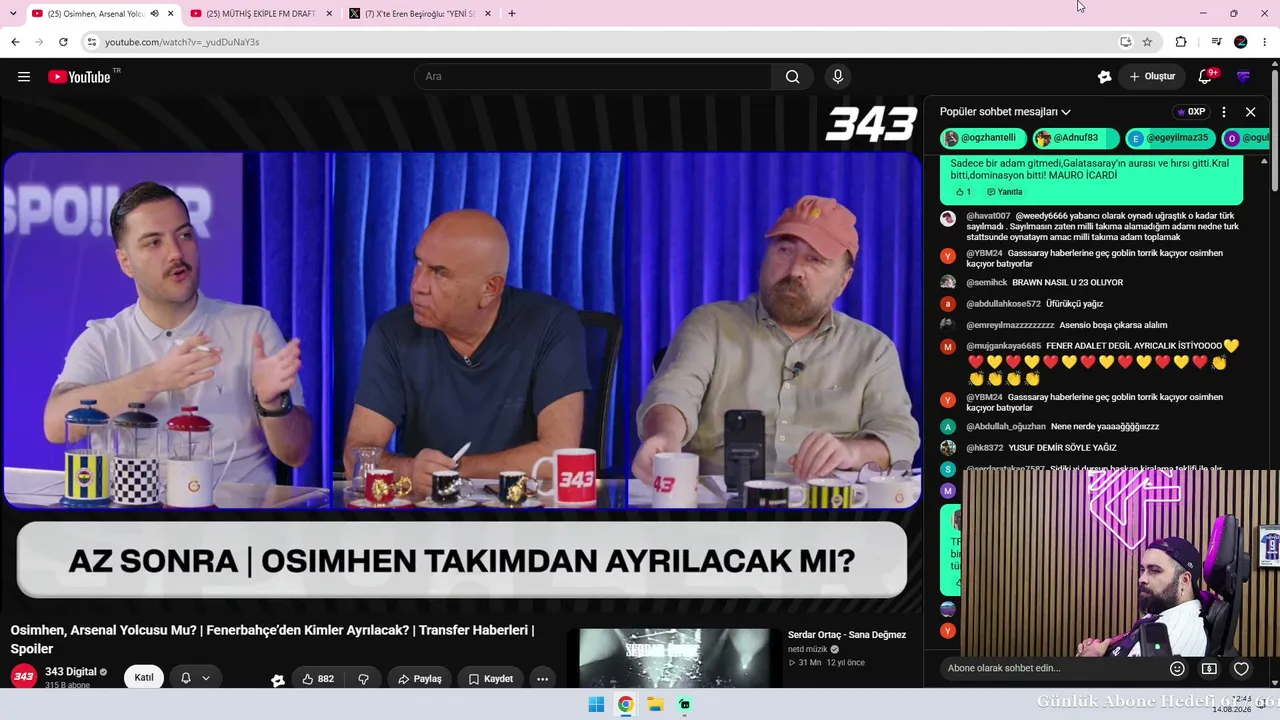Focus the YouTube Ara search field
Screen dimensions: 1280x720
click(x=592, y=77)
